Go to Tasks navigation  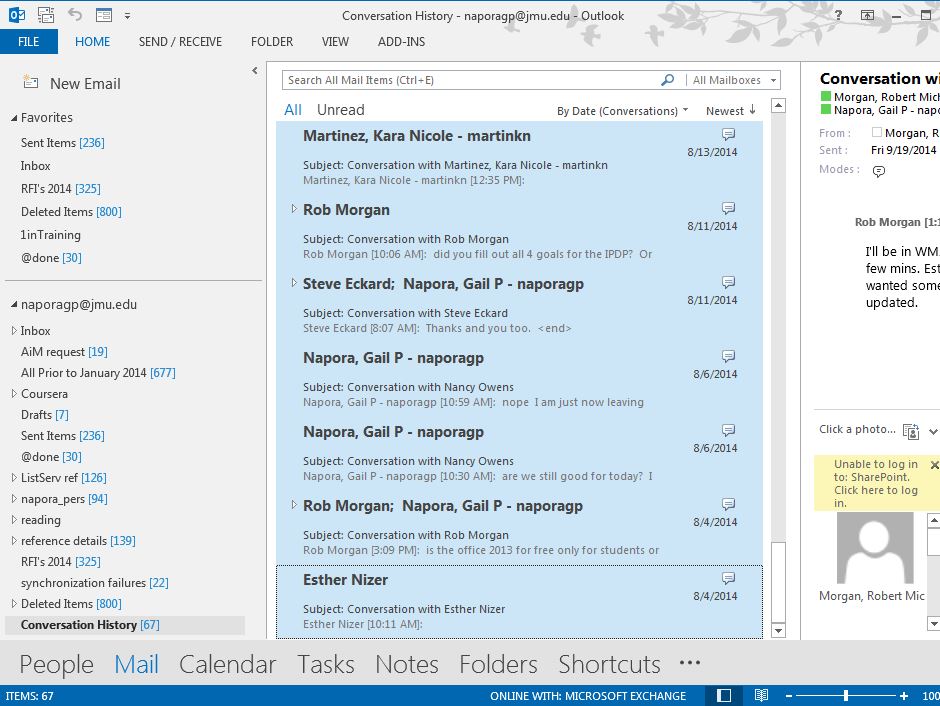(x=326, y=664)
